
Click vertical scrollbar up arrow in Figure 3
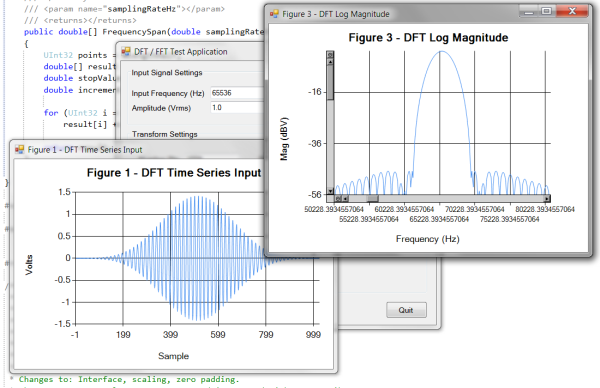330,62
